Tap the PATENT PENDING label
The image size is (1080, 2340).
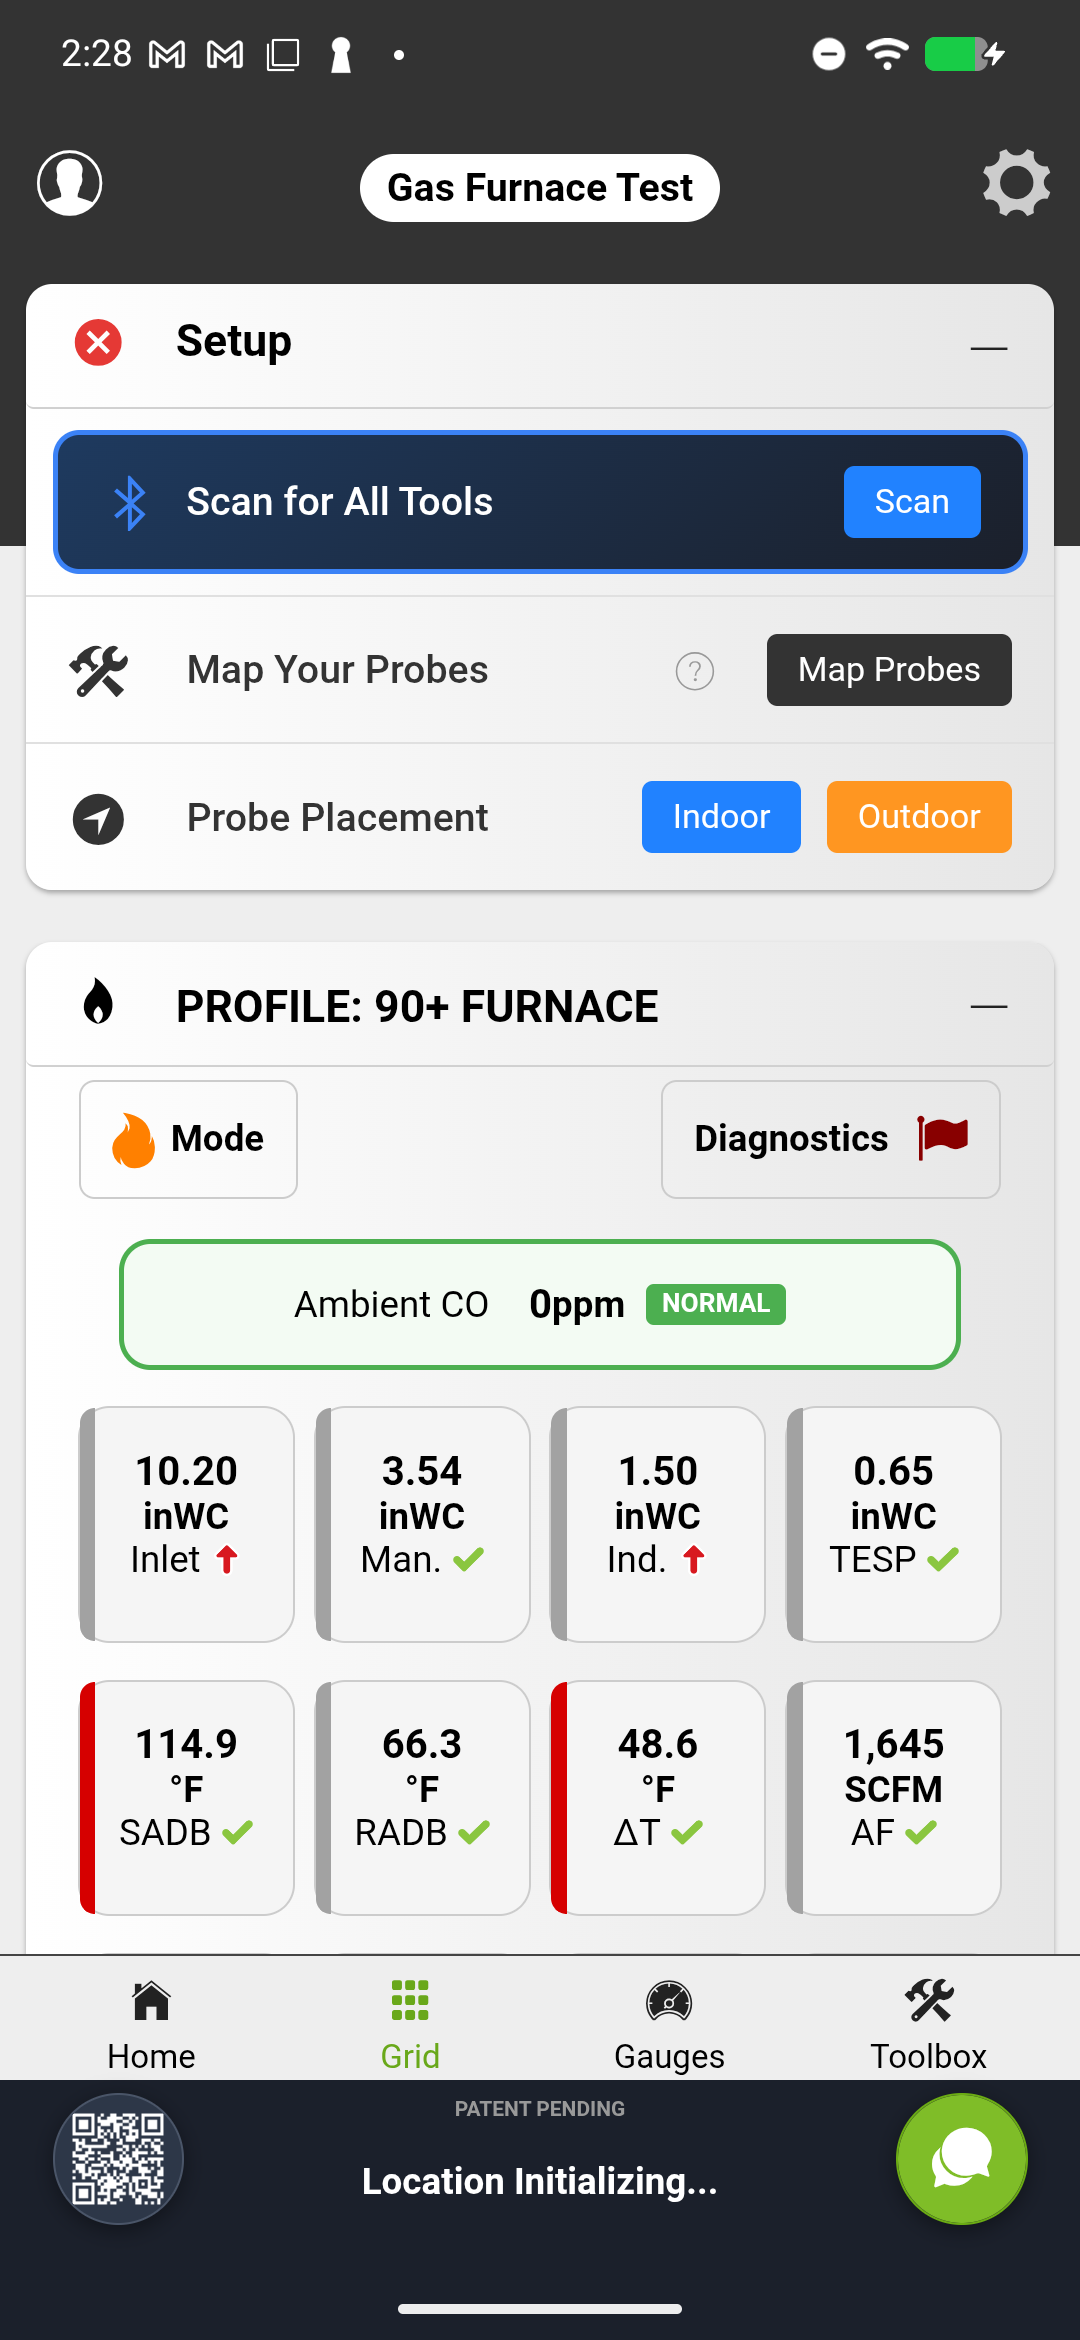[x=540, y=2109]
